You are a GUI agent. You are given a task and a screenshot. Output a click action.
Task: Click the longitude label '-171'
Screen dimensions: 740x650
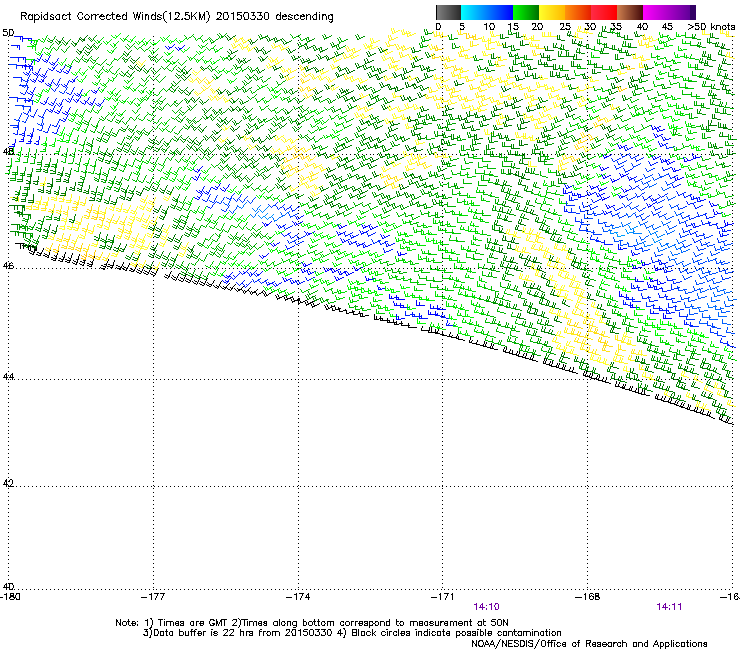443,597
